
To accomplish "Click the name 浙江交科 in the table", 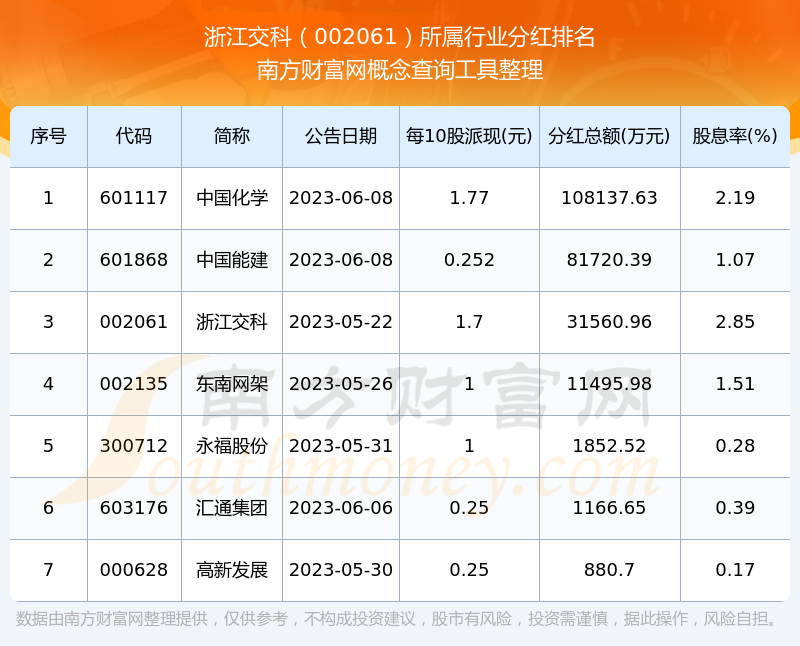I will click(x=232, y=322).
